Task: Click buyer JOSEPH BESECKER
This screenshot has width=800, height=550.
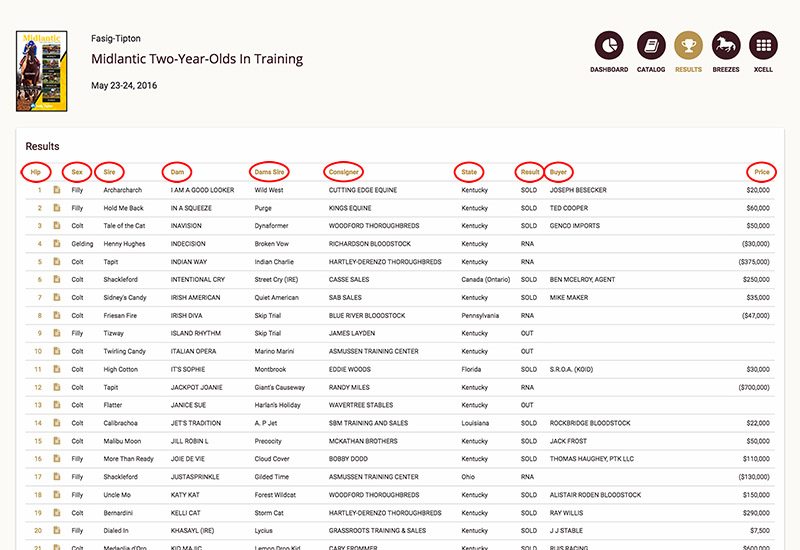Action: click(x=578, y=190)
